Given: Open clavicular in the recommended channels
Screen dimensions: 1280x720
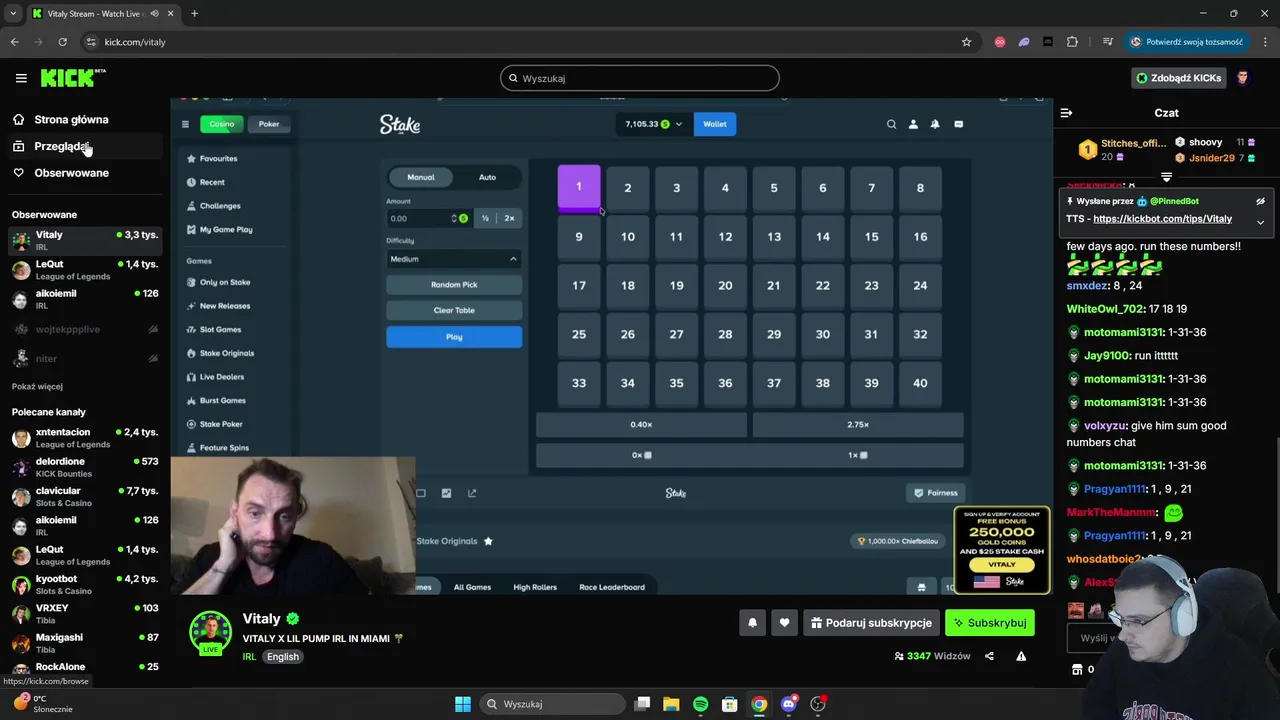Looking at the screenshot, I should pos(85,497).
